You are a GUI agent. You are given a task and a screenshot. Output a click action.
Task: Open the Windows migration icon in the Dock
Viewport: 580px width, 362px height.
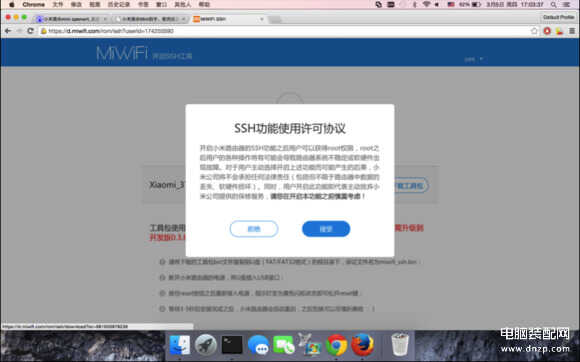click(x=310, y=345)
